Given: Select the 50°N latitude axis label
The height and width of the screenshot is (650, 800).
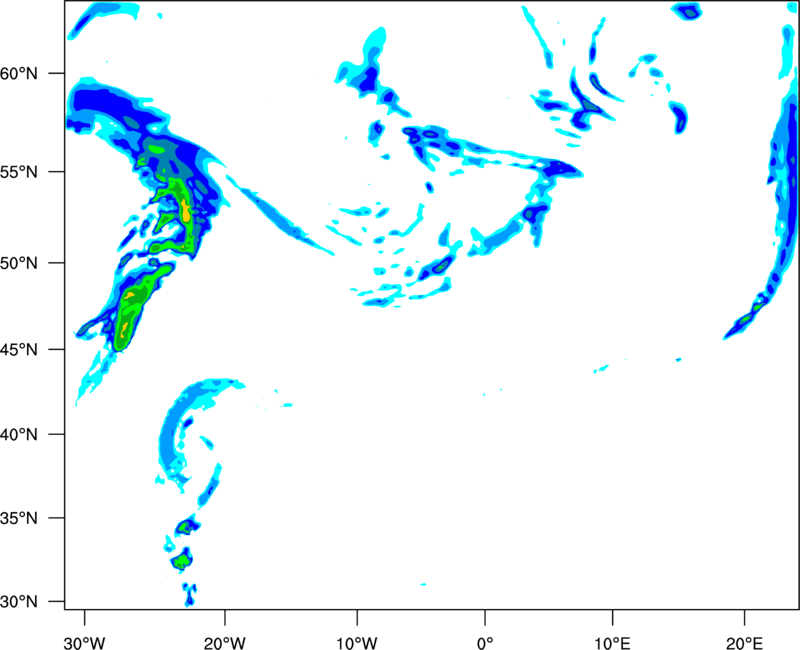Looking at the screenshot, I should click(x=19, y=264).
